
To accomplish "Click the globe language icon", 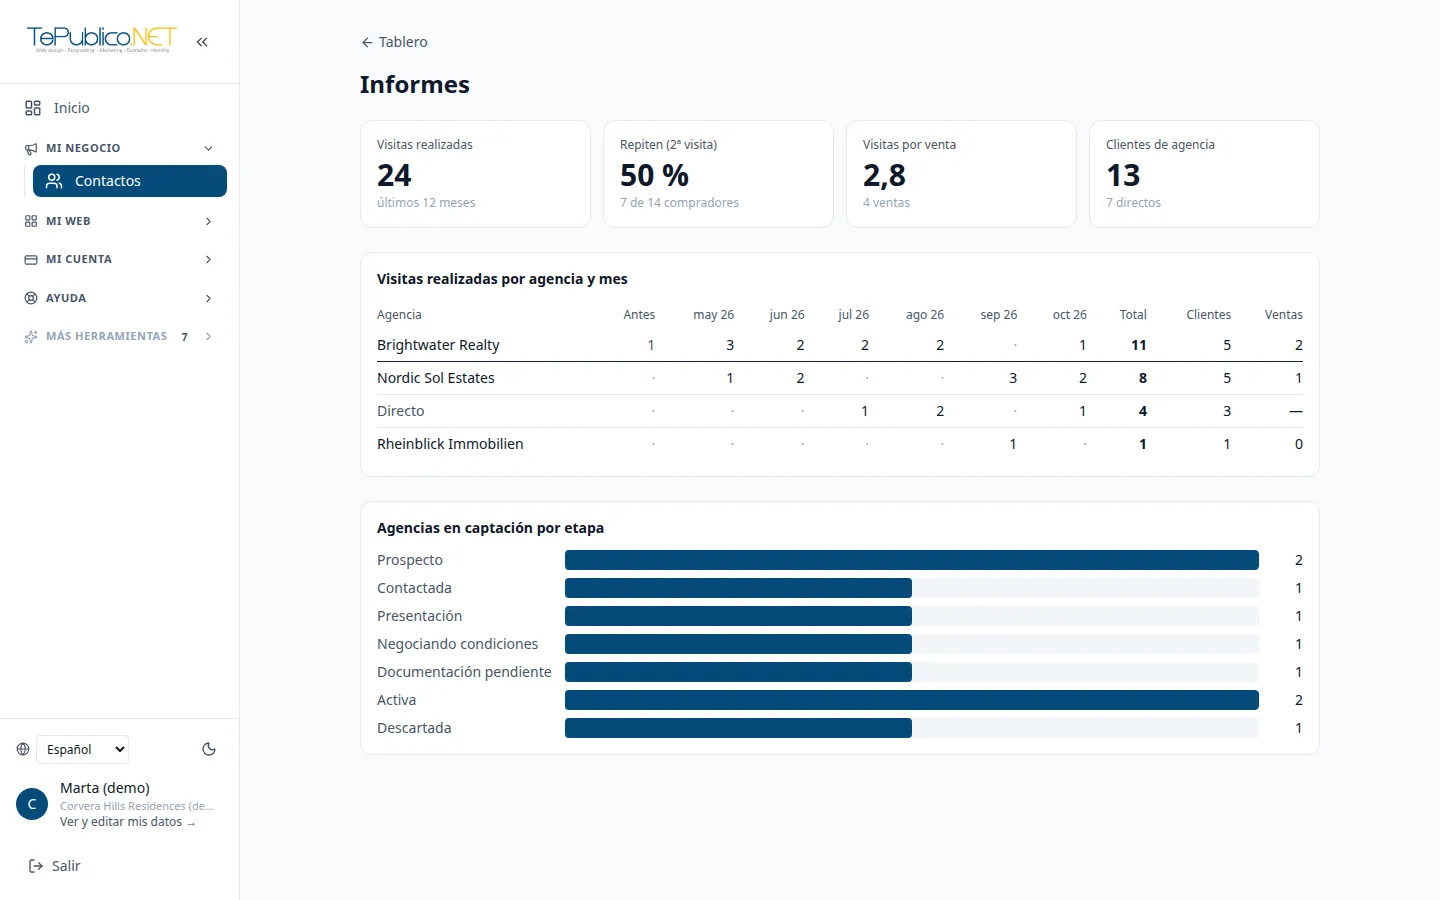I will pos(23,749).
